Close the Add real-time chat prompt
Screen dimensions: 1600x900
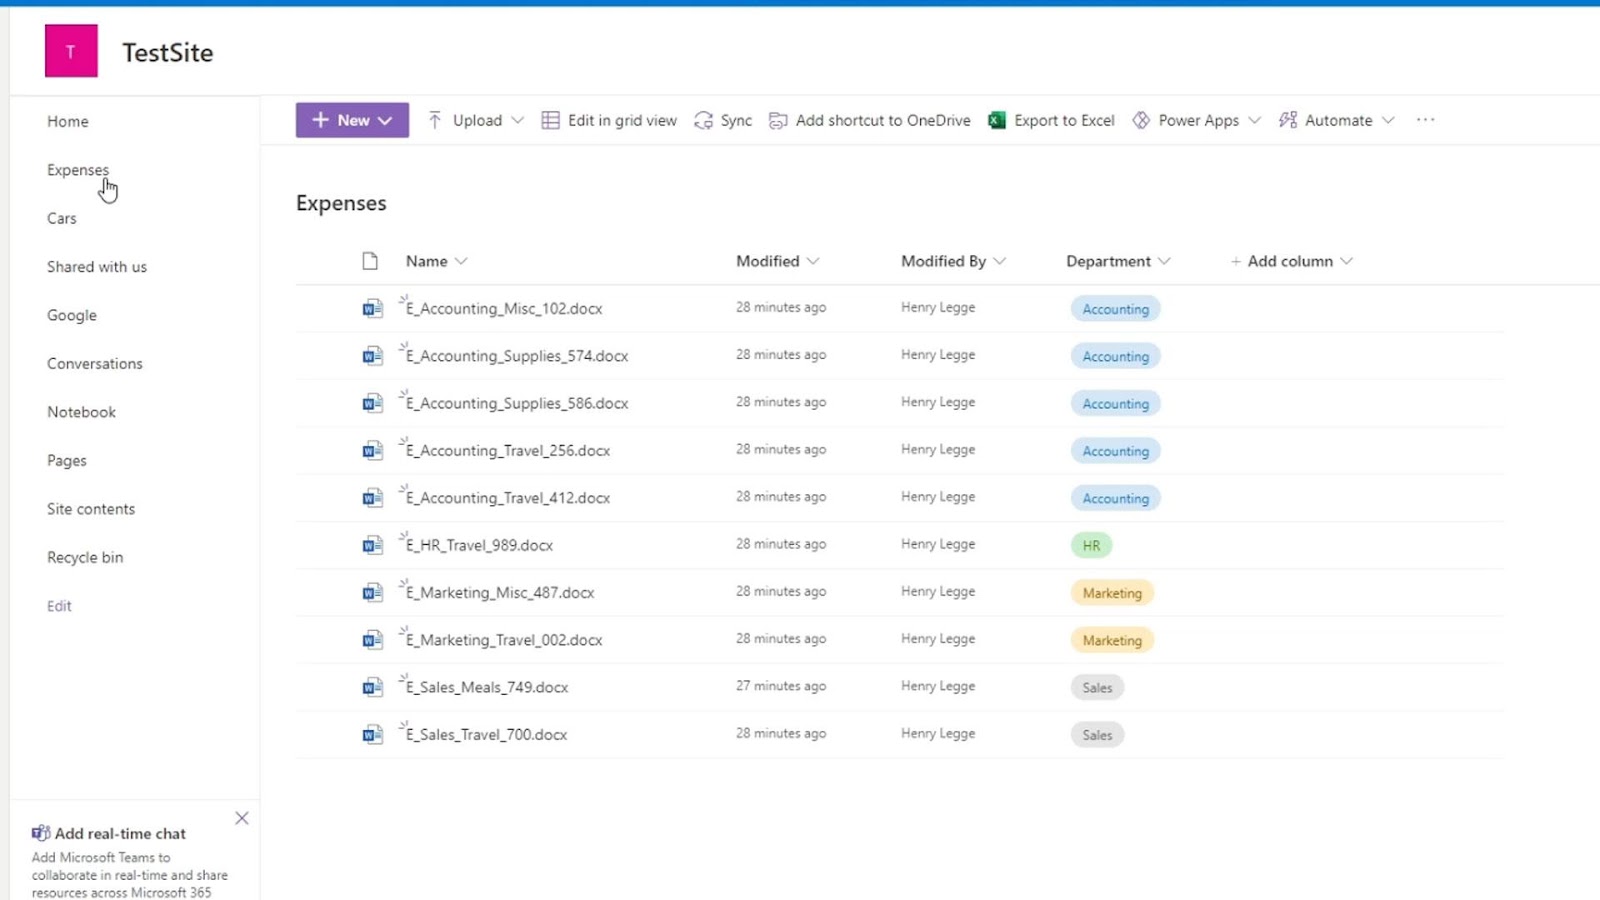point(242,818)
